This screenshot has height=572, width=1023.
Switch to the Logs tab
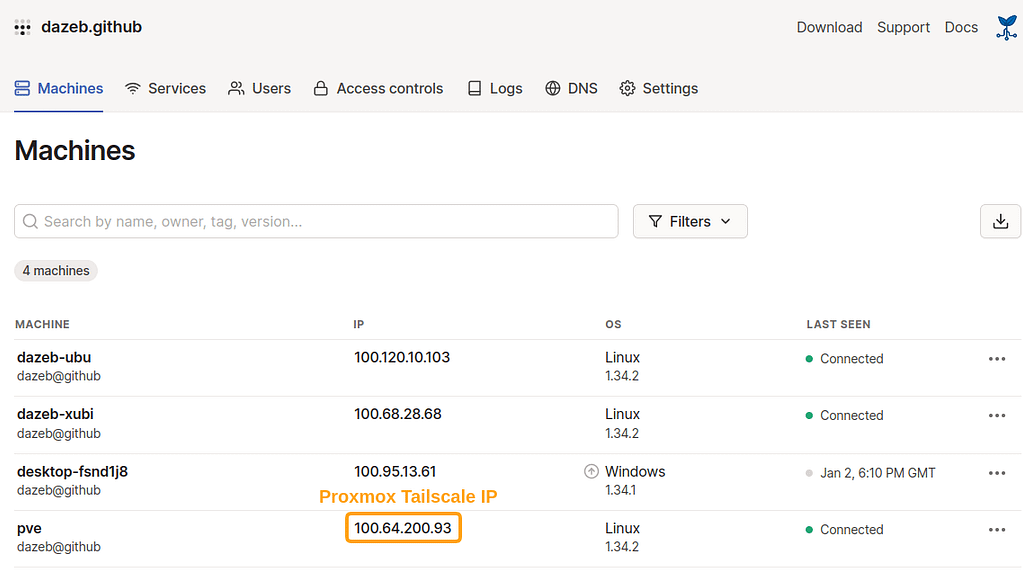[495, 88]
